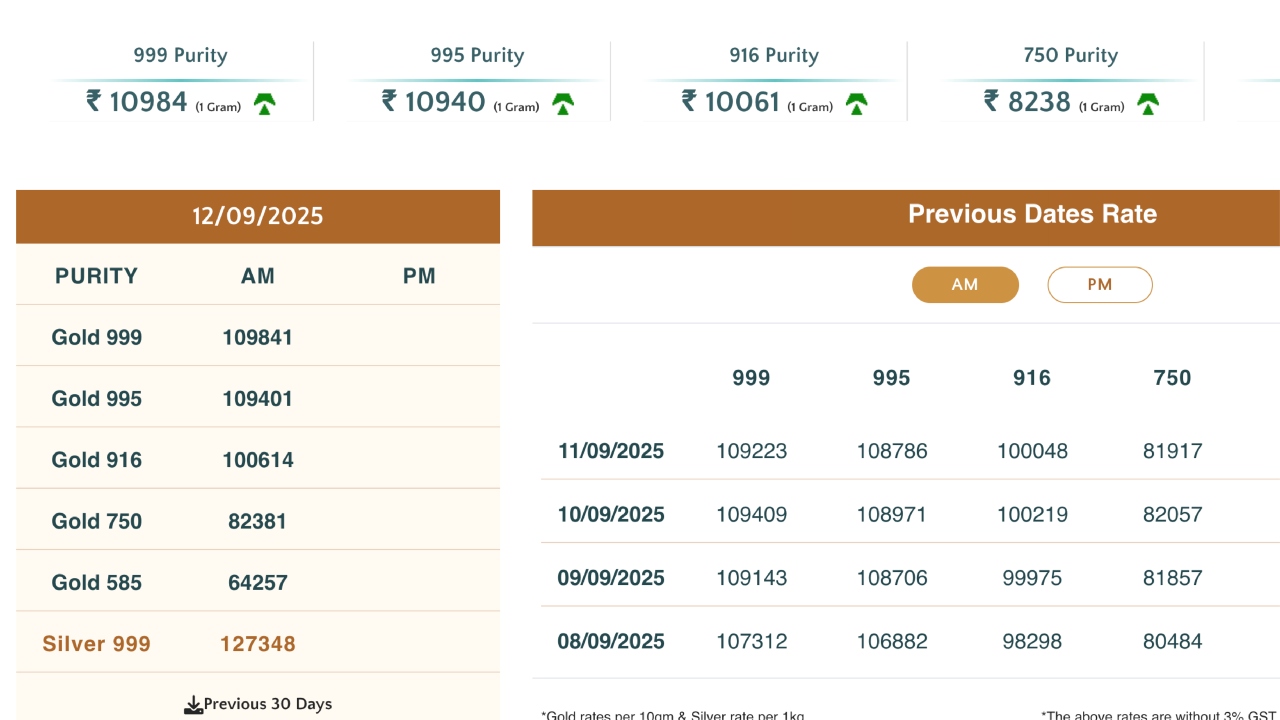Click the 995 Purity card title
Image resolution: width=1280 pixels, height=720 pixels.
[x=477, y=56]
